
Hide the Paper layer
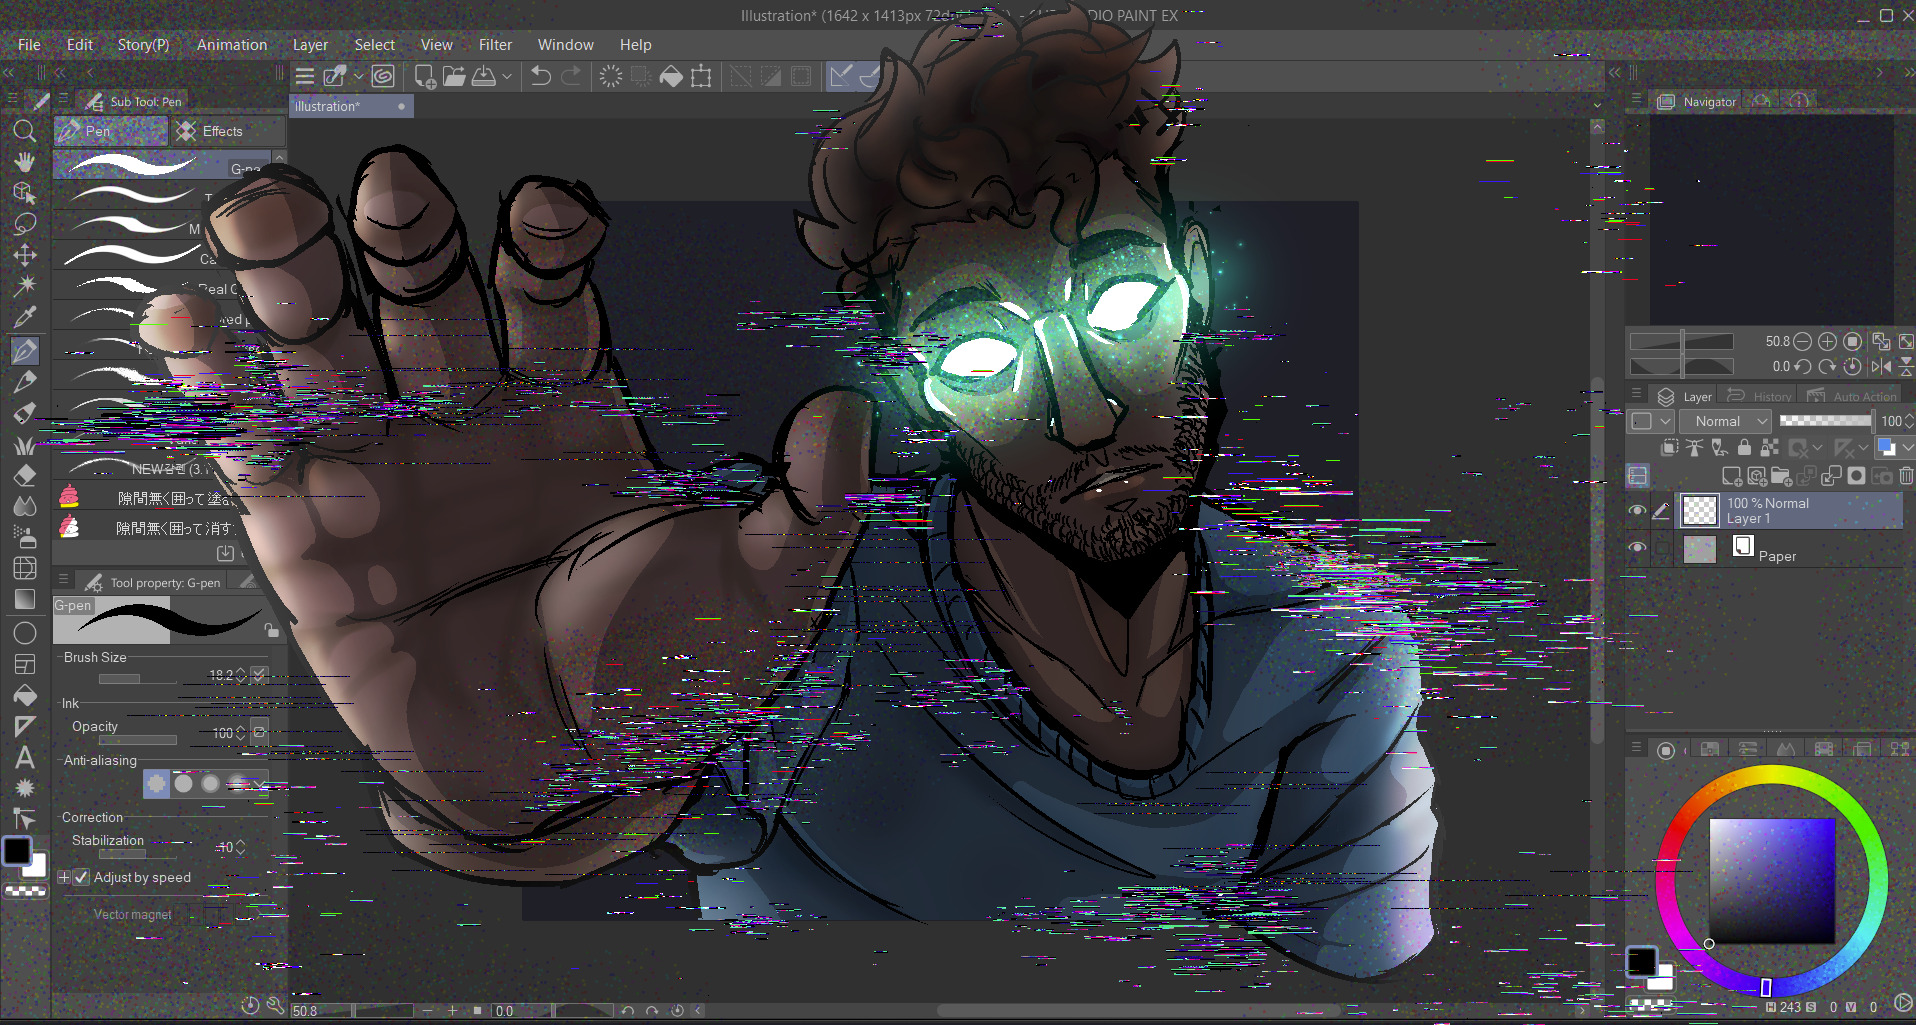(1637, 548)
